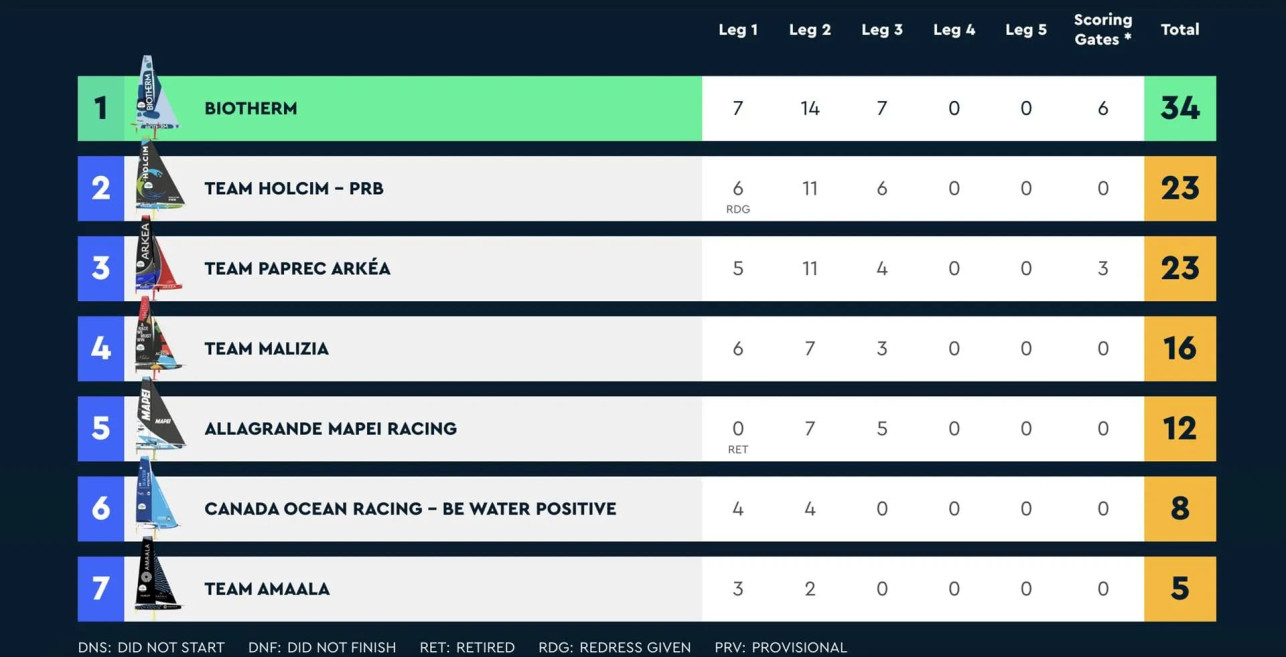The image size is (1286, 657).
Task: Click Biotherm's green total score 34
Action: pyautogui.click(x=1180, y=108)
